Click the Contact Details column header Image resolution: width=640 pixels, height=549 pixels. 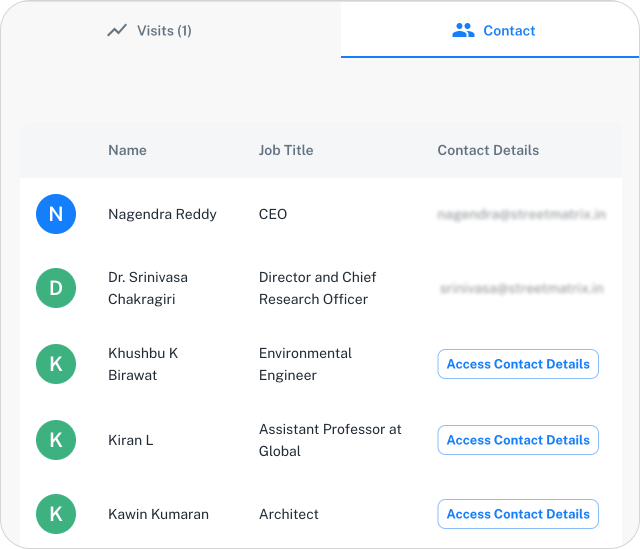(488, 150)
